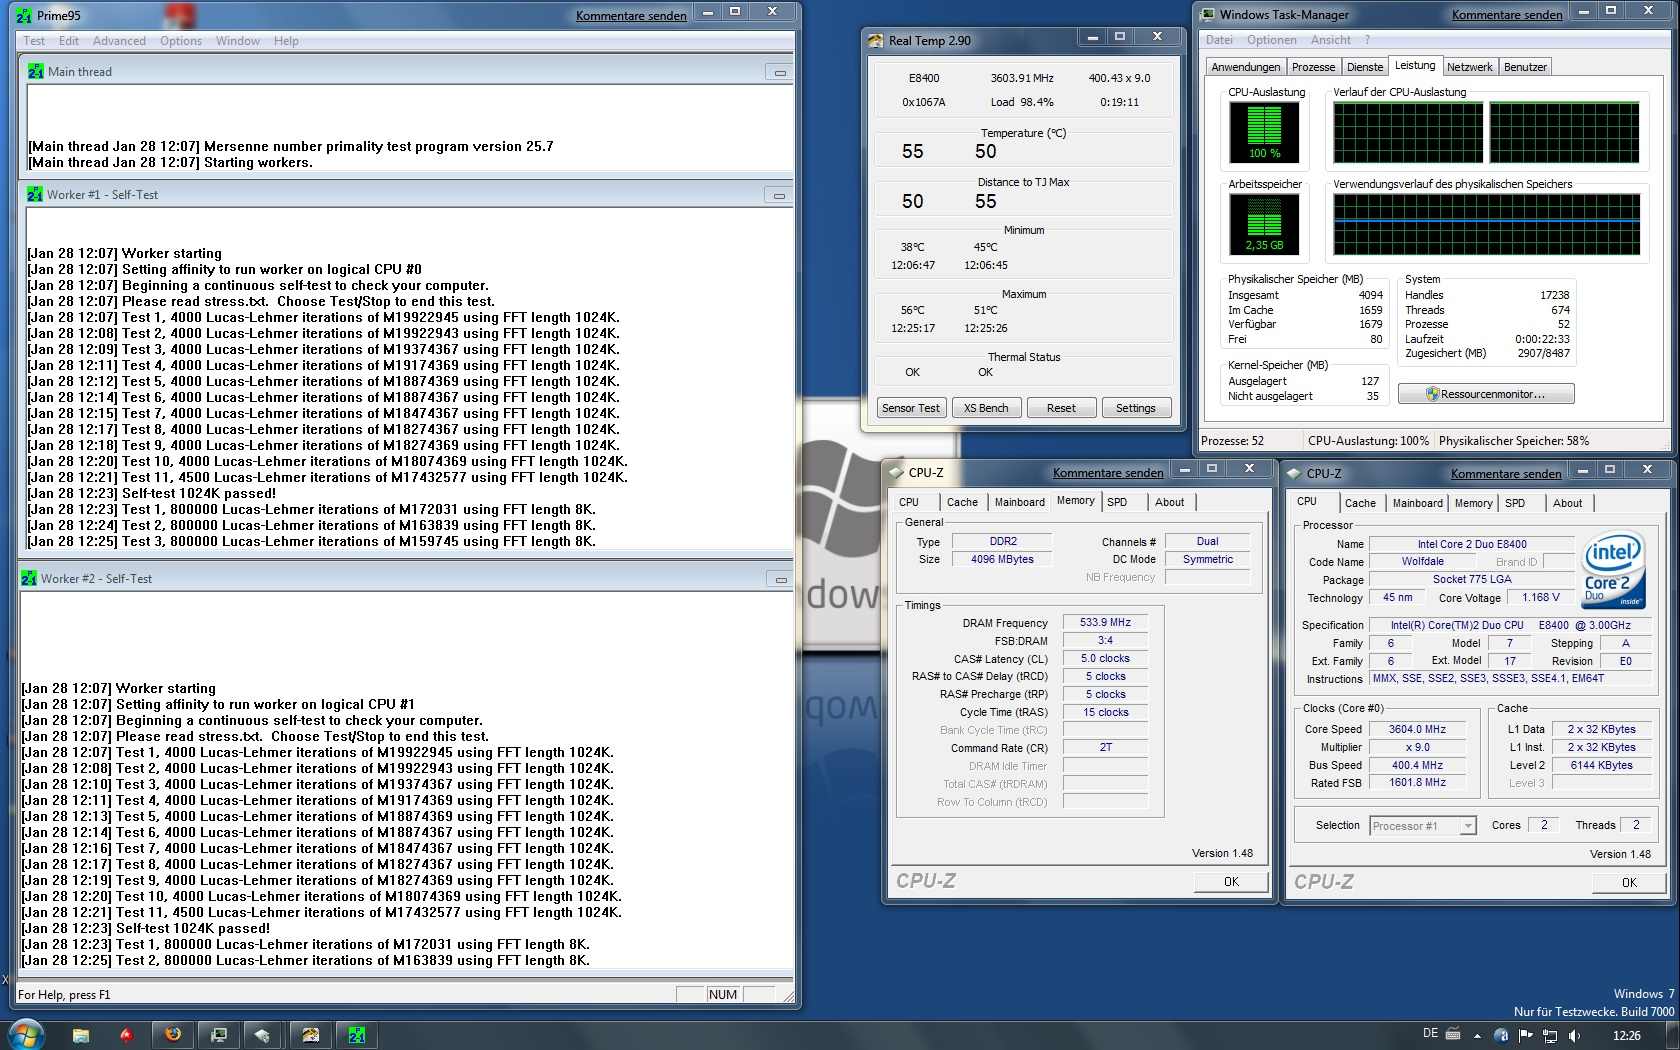
Task: Switch to the Prozesse tab in Task-Manager
Action: (x=1313, y=67)
